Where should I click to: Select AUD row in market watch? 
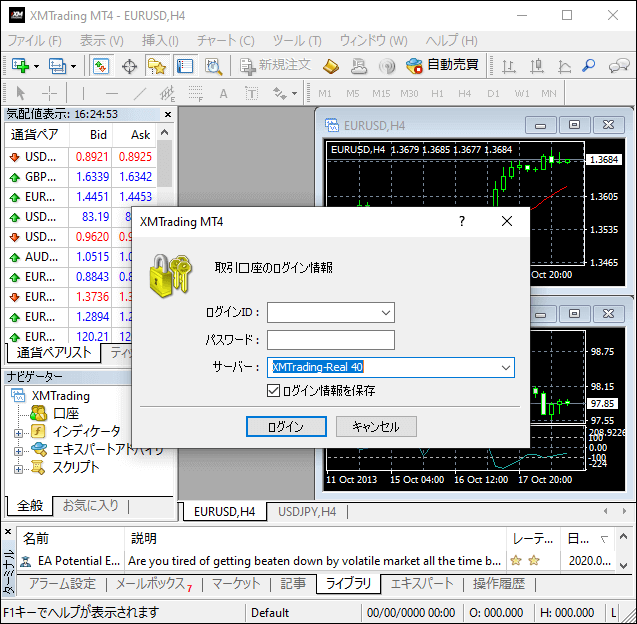click(x=69, y=257)
